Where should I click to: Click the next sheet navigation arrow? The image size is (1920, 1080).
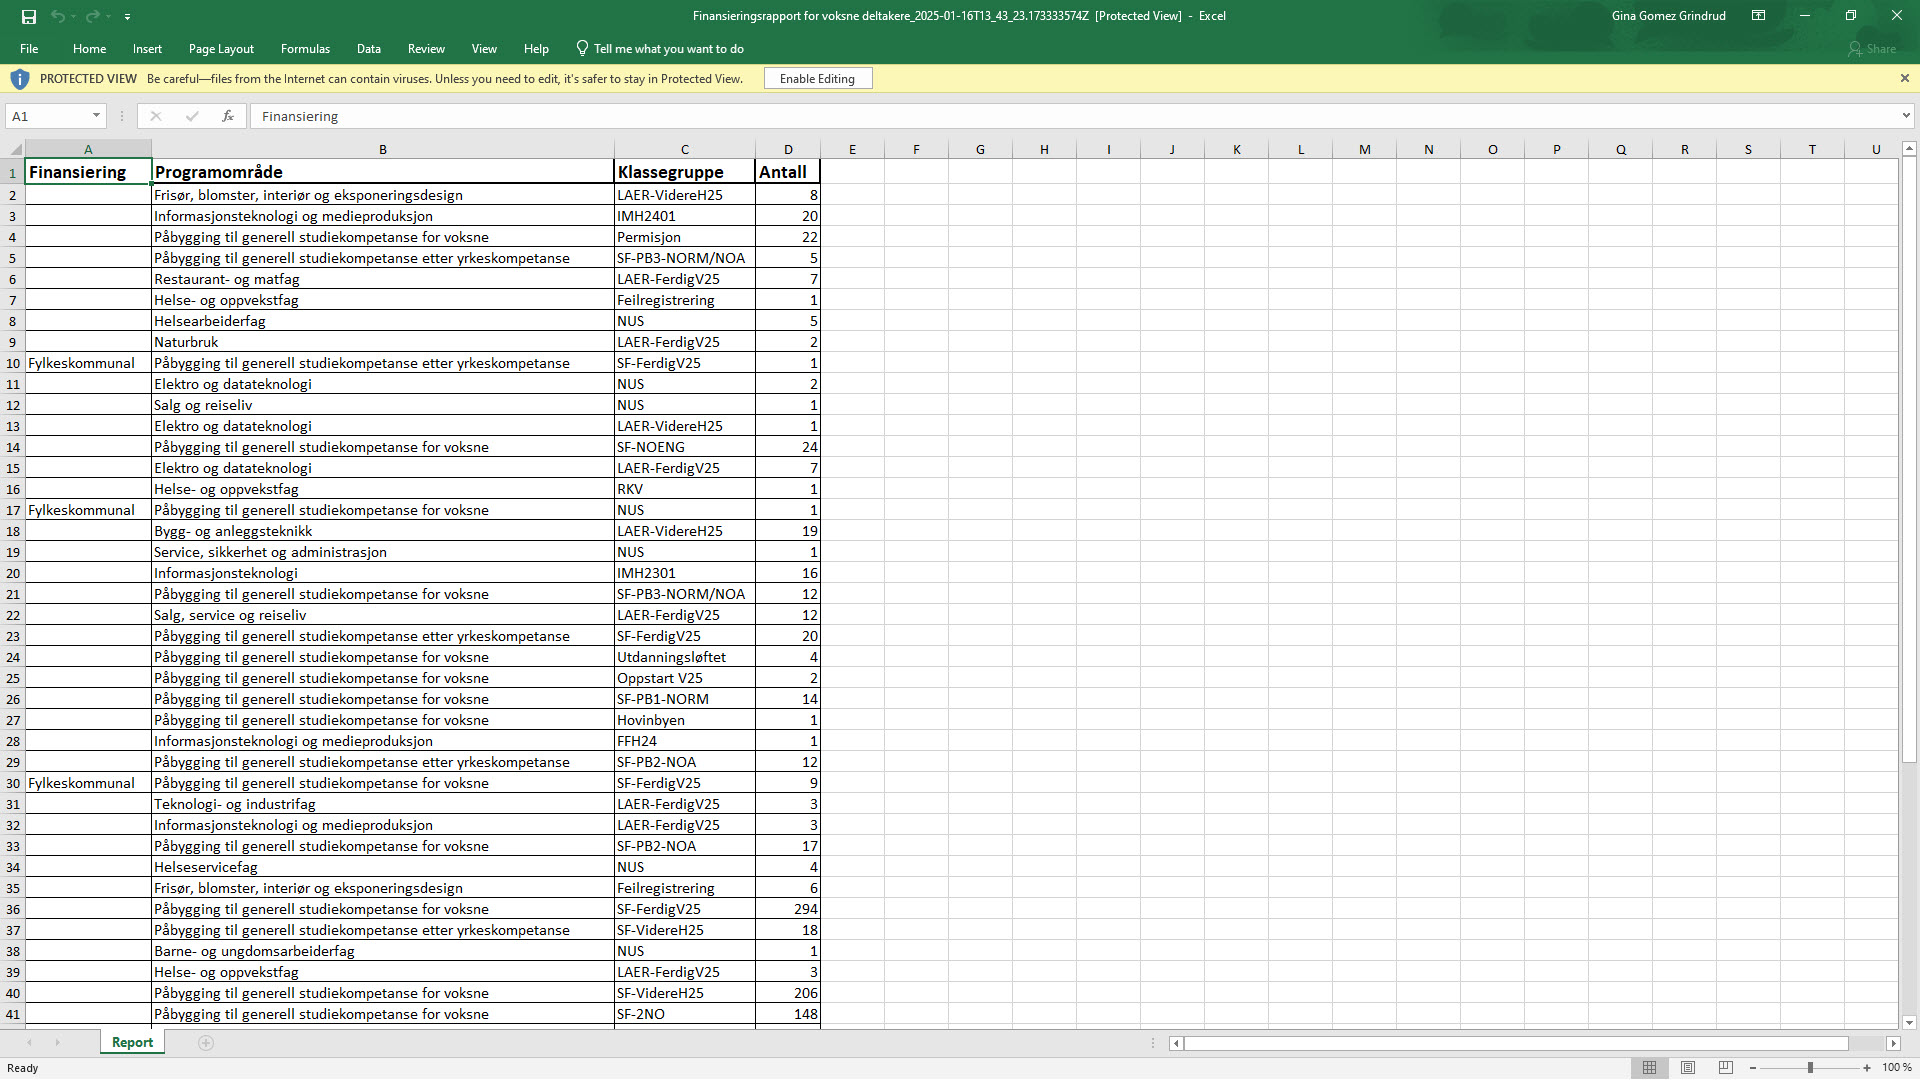pos(57,1043)
